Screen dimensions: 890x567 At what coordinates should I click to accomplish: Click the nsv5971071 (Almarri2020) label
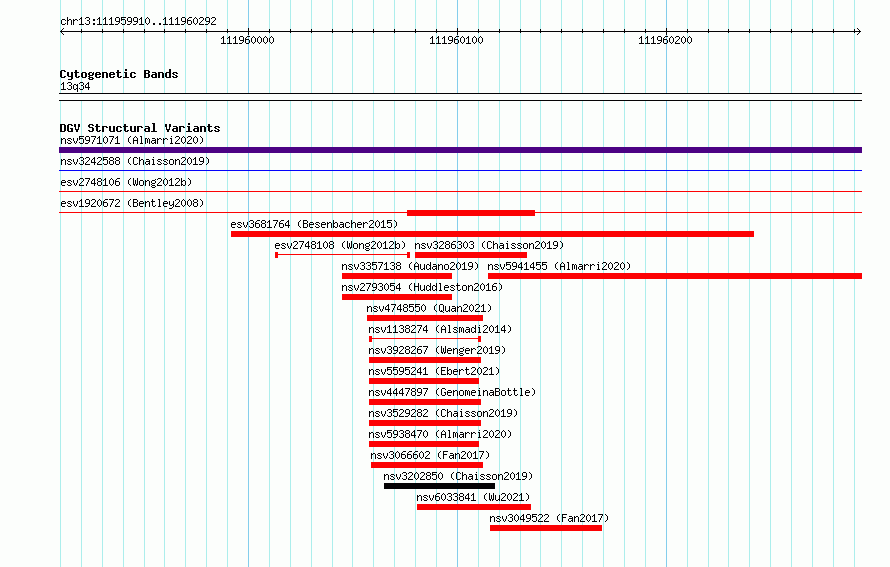pos(132,140)
